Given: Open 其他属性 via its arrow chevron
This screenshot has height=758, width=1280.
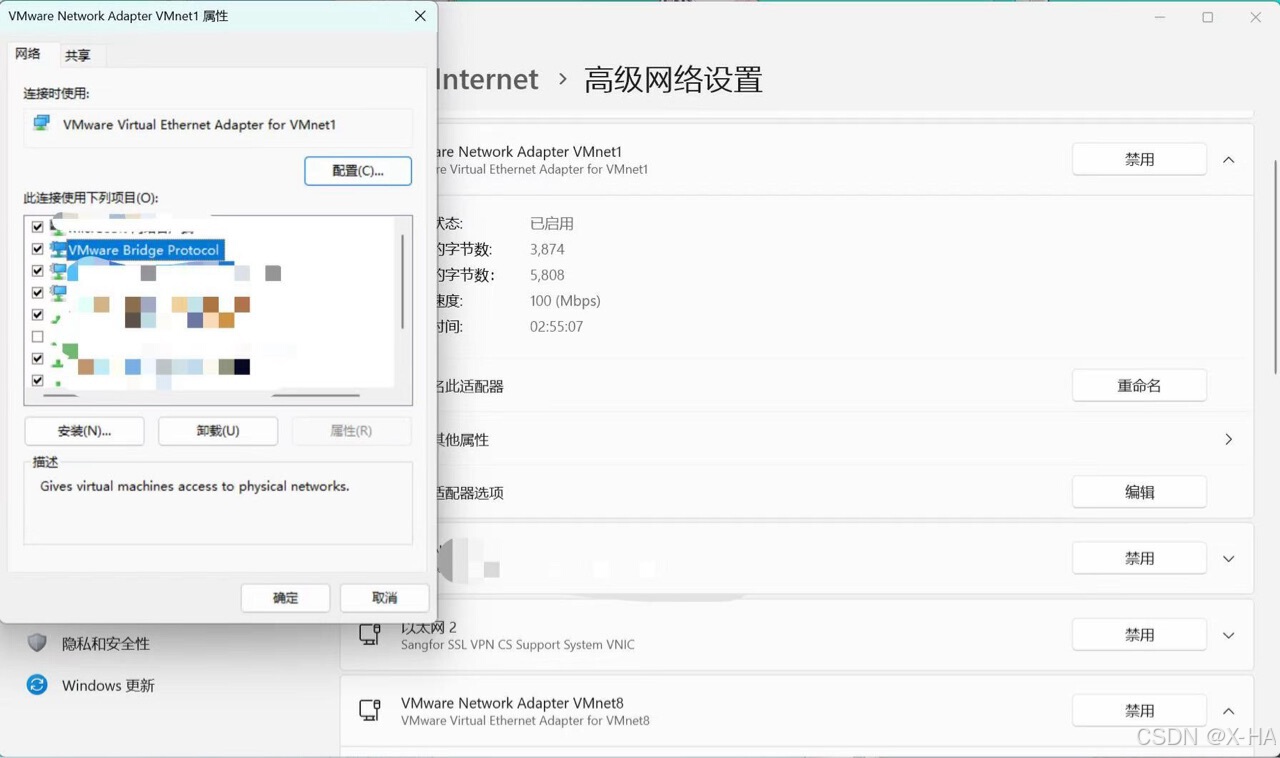Looking at the screenshot, I should 1229,439.
